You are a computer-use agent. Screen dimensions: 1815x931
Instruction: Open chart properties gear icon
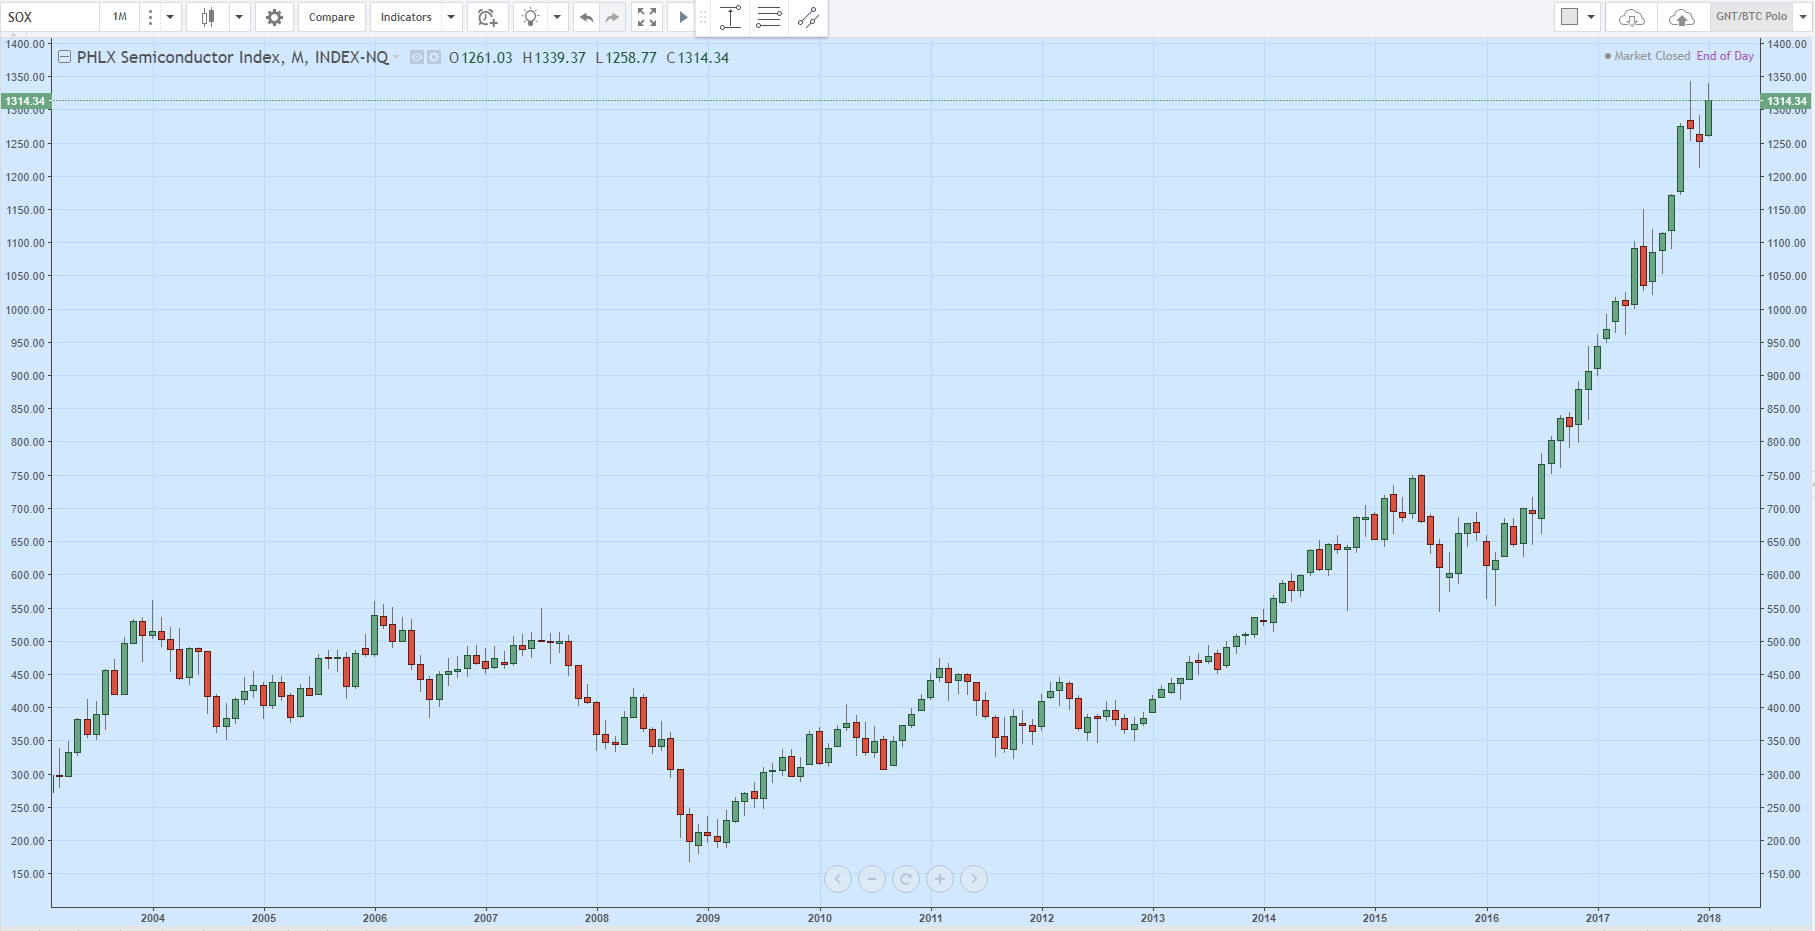coord(274,17)
